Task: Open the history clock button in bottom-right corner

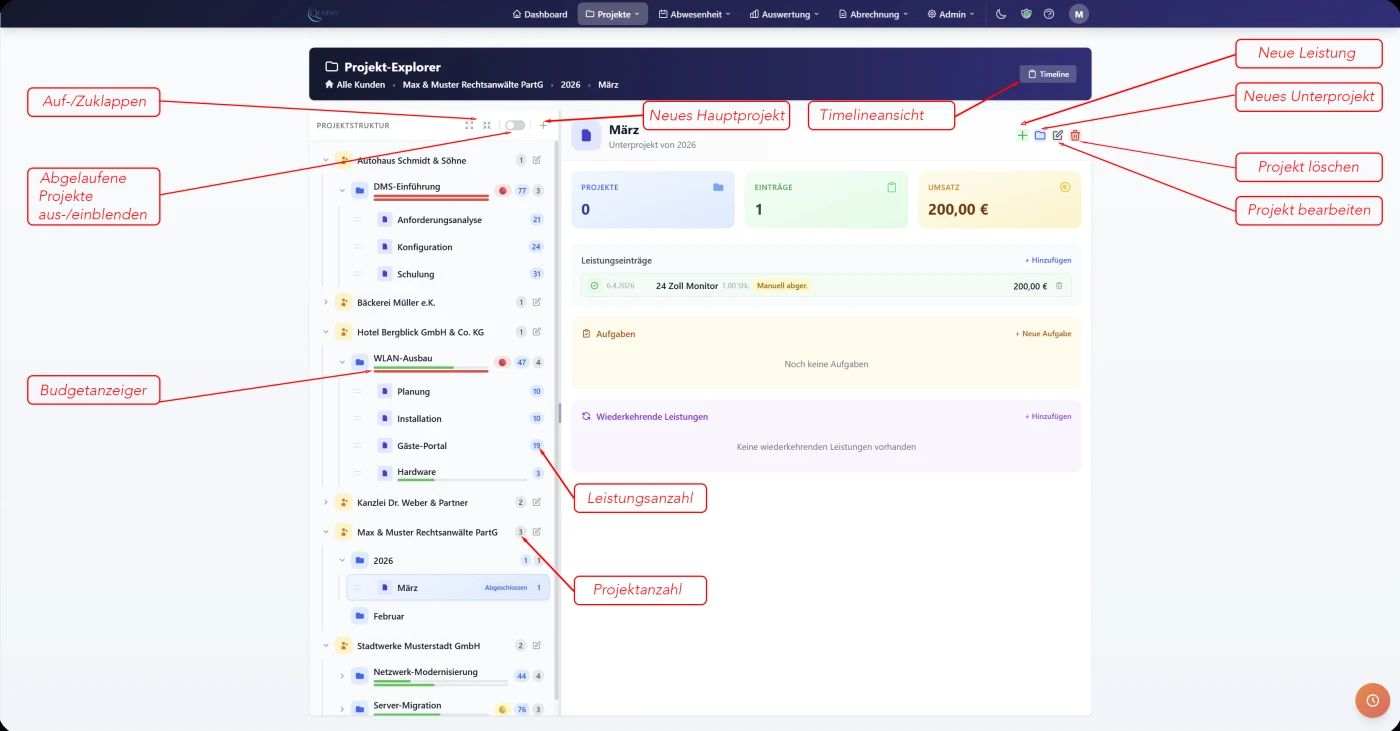Action: pos(1372,700)
